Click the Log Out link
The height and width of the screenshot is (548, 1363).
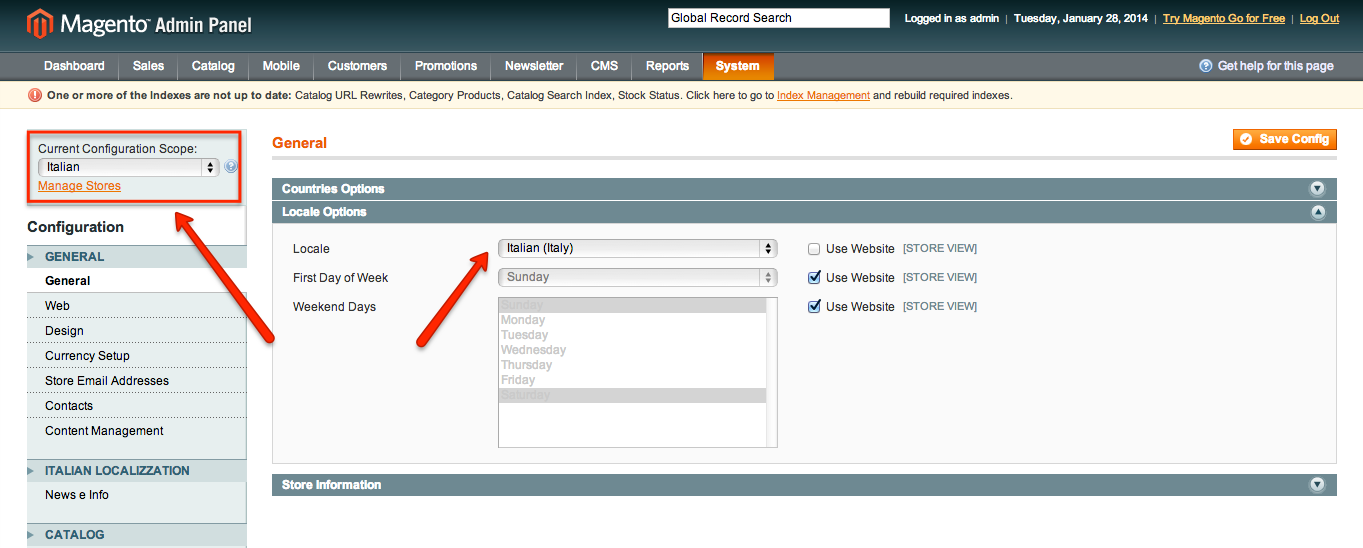point(1319,18)
